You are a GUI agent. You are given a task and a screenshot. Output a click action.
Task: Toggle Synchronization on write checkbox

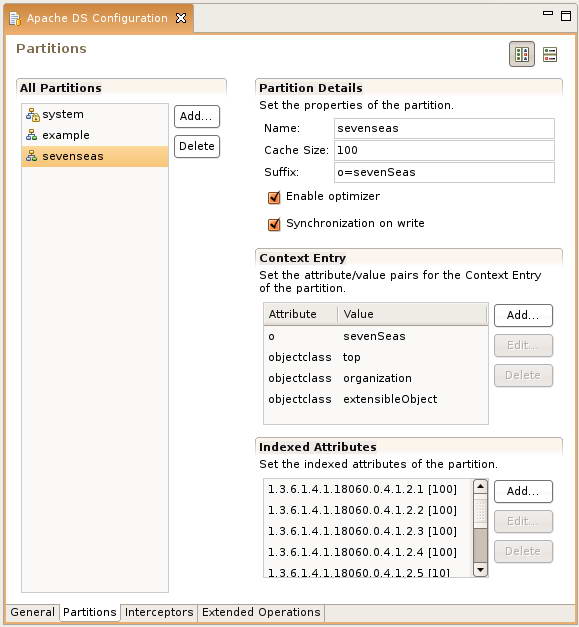pos(274,224)
